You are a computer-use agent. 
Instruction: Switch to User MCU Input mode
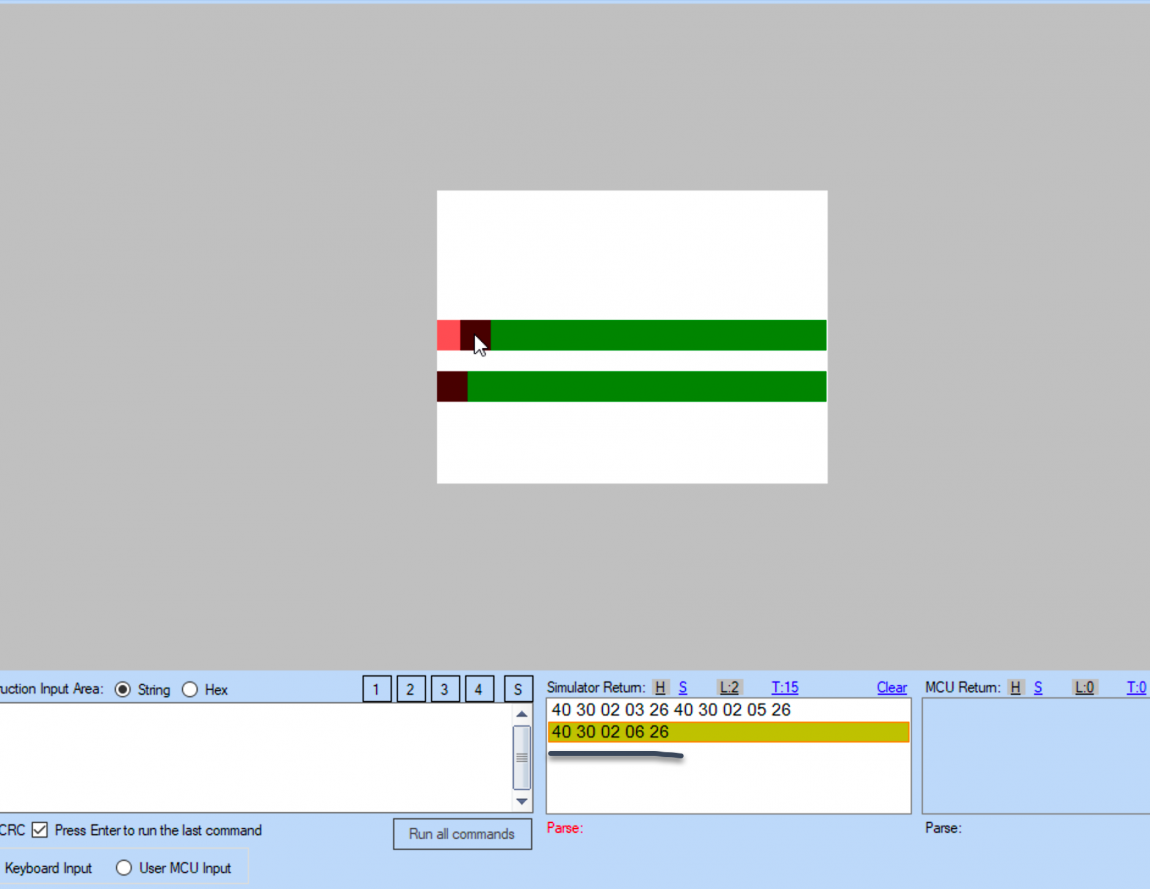(x=123, y=867)
